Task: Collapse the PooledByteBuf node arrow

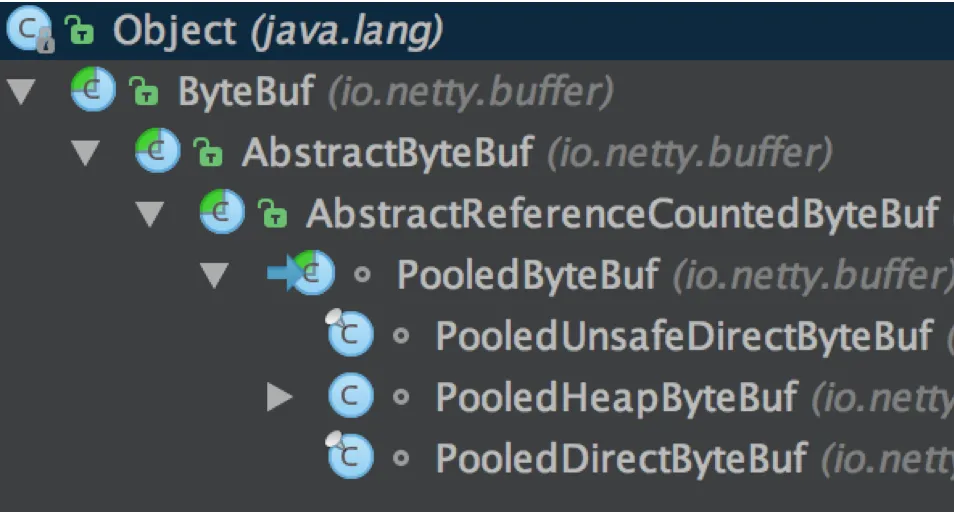Action: tap(214, 275)
